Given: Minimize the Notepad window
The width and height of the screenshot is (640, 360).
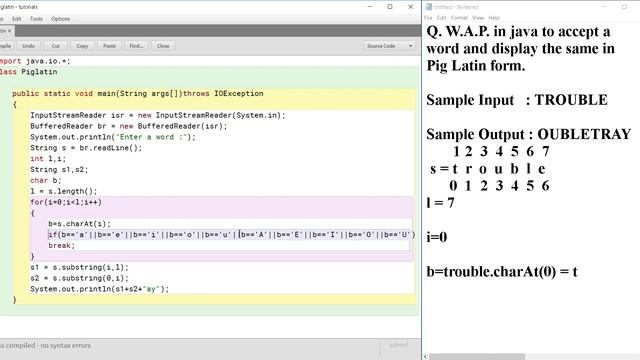Looking at the screenshot, I should pos(604,7).
